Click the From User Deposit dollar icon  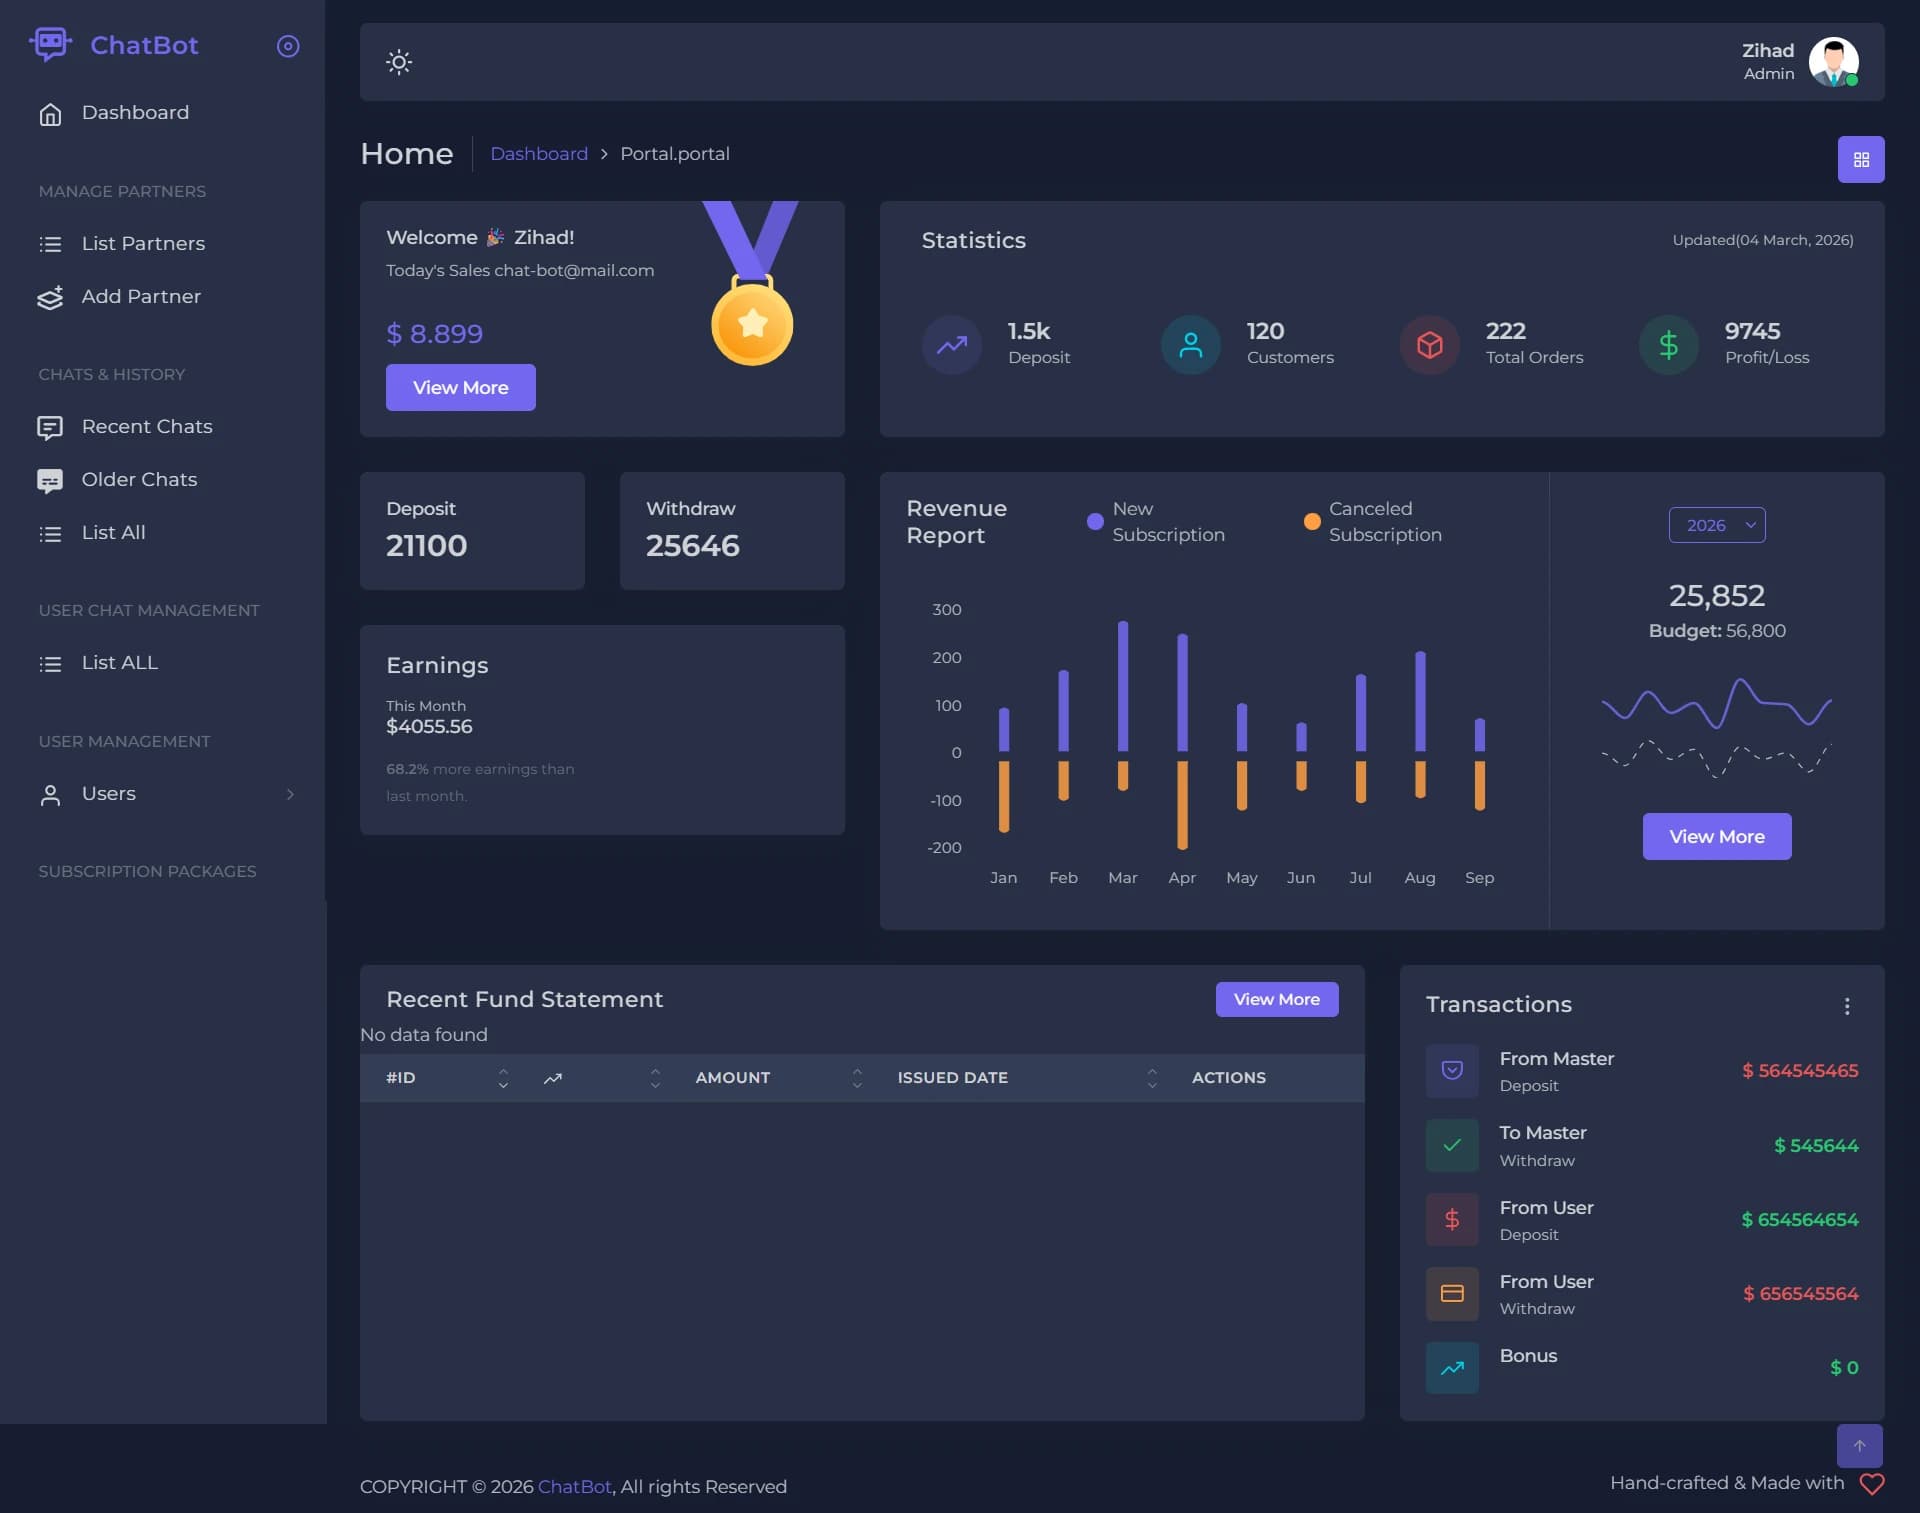click(1452, 1219)
